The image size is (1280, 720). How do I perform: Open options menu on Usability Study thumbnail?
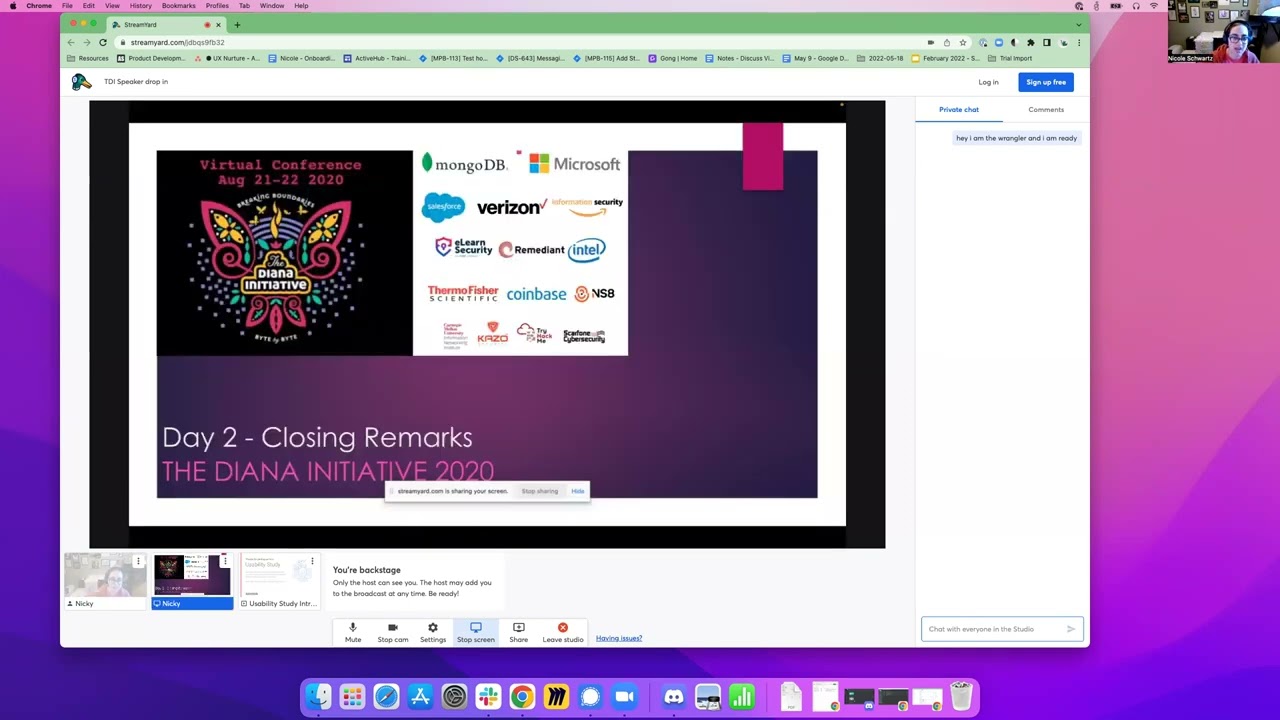point(312,561)
